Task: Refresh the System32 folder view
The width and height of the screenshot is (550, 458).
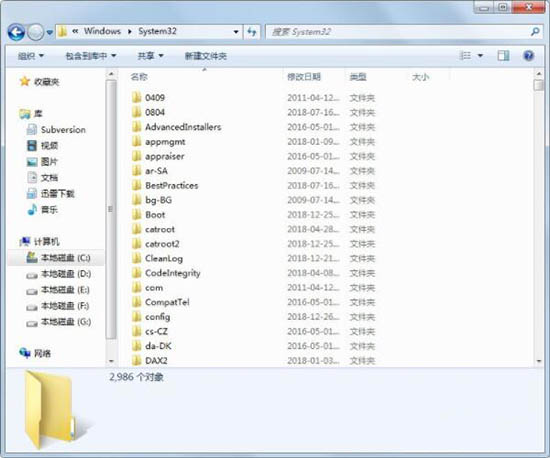Action: coord(252,32)
